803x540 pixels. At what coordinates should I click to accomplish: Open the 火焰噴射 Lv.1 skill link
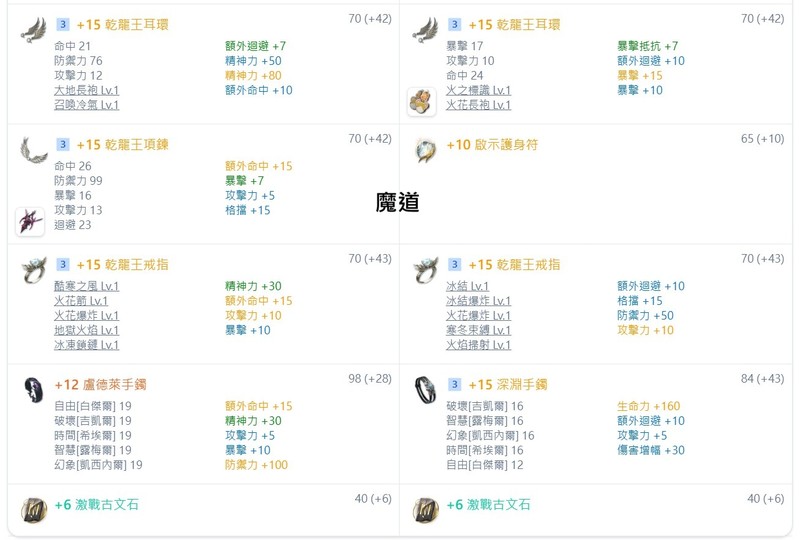point(478,345)
